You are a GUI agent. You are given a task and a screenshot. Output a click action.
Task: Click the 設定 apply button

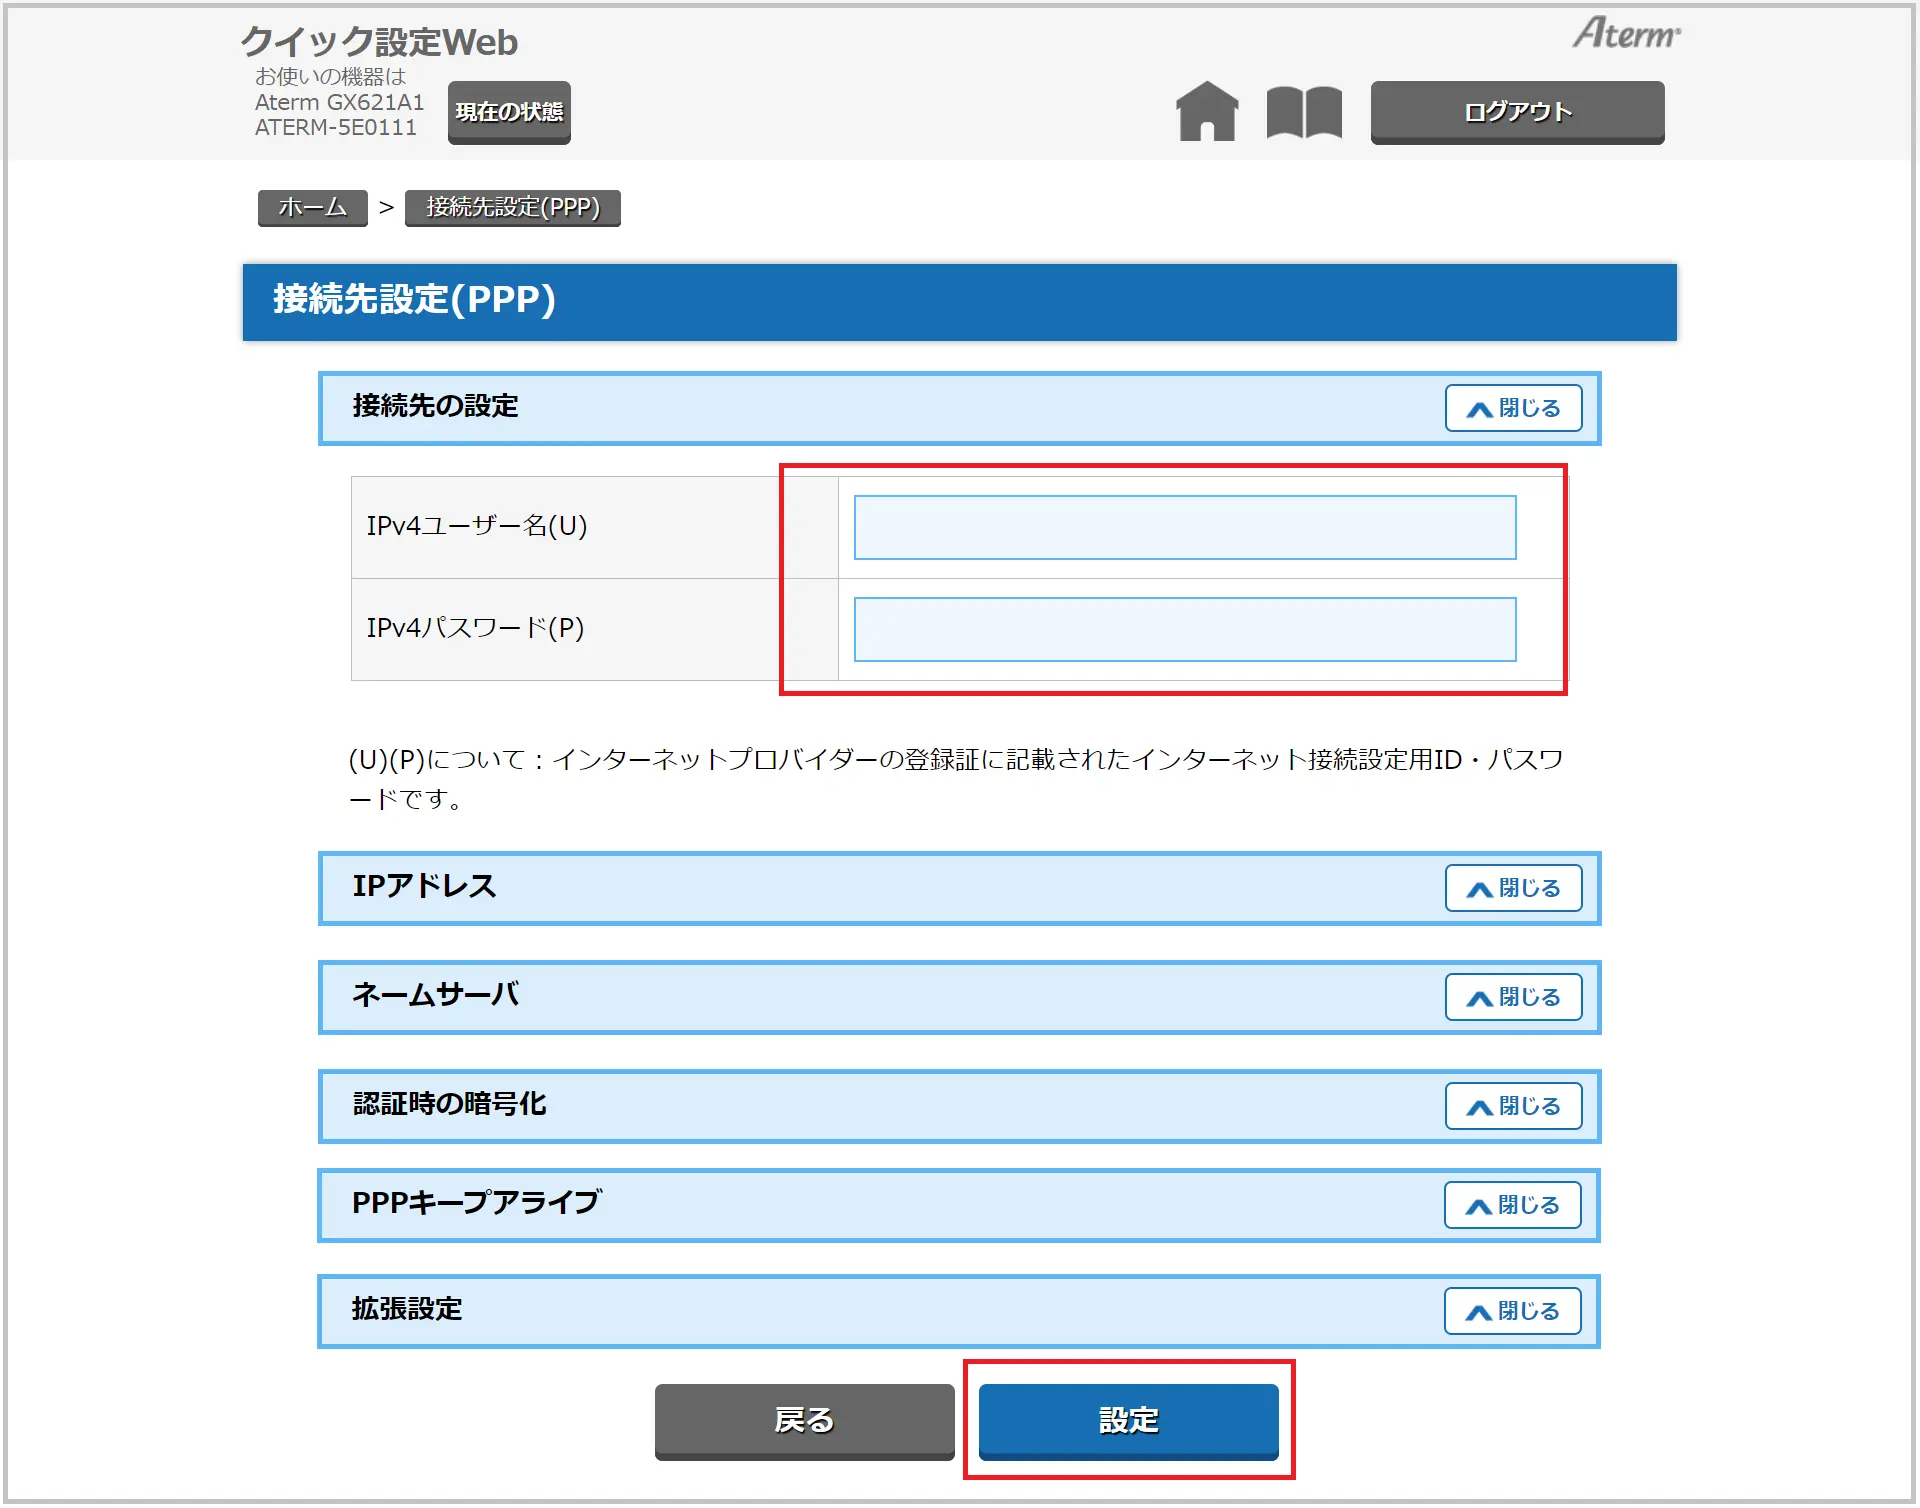coord(1129,1421)
